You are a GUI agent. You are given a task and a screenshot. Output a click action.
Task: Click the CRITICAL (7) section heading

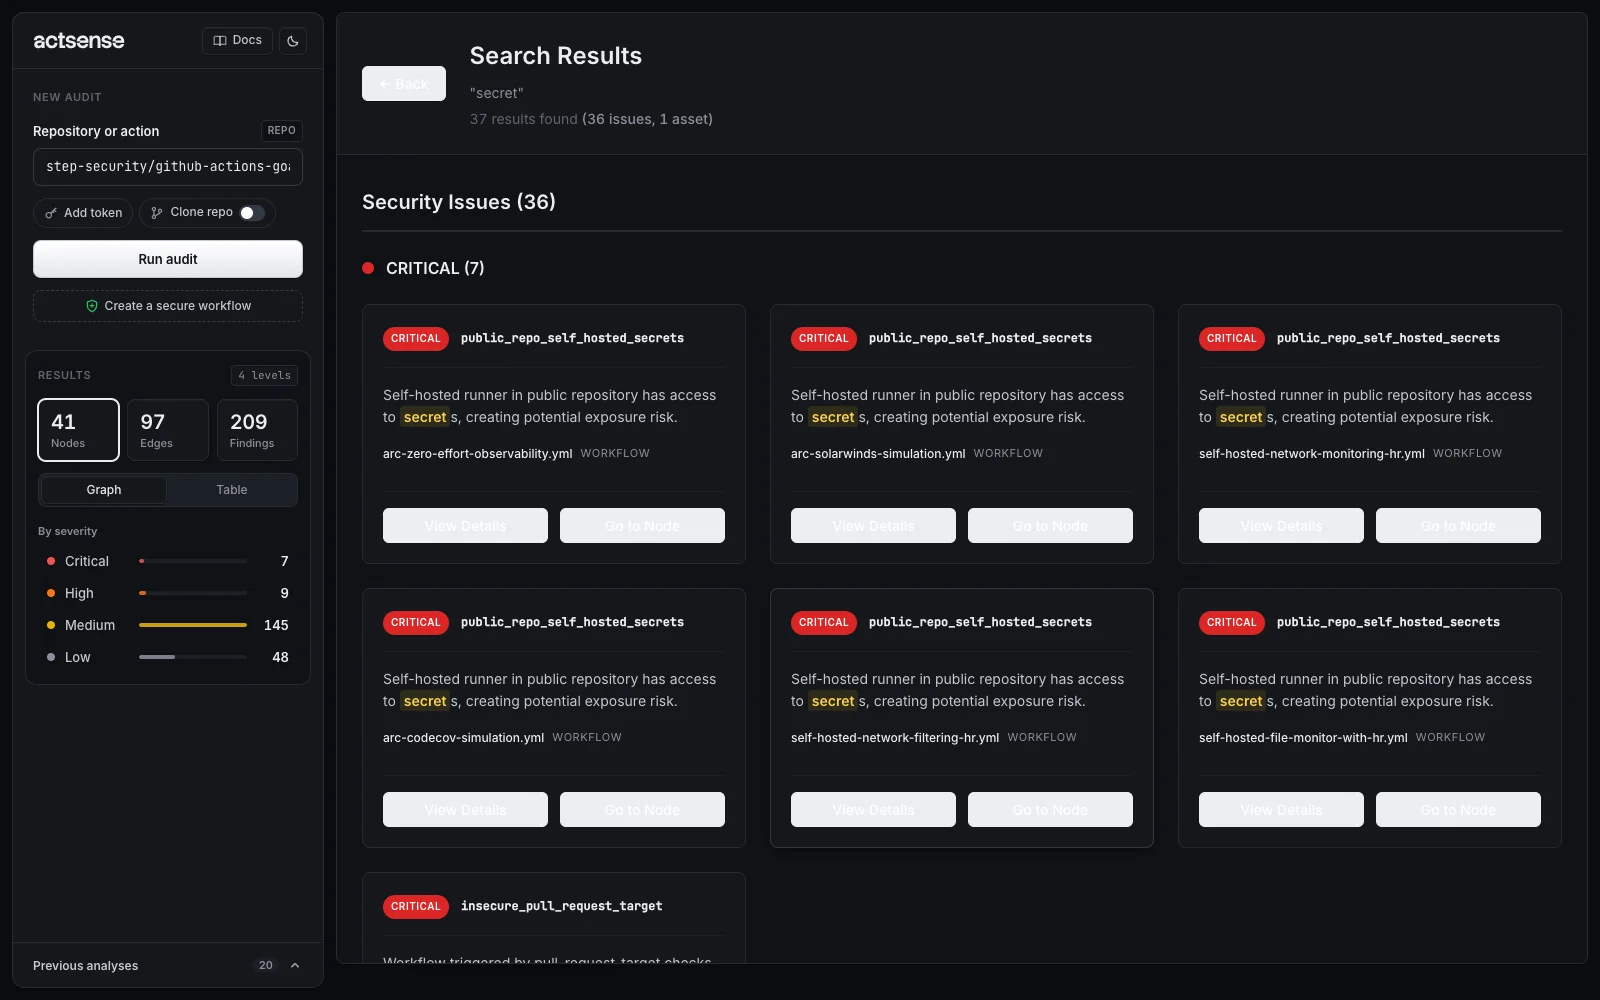(435, 268)
